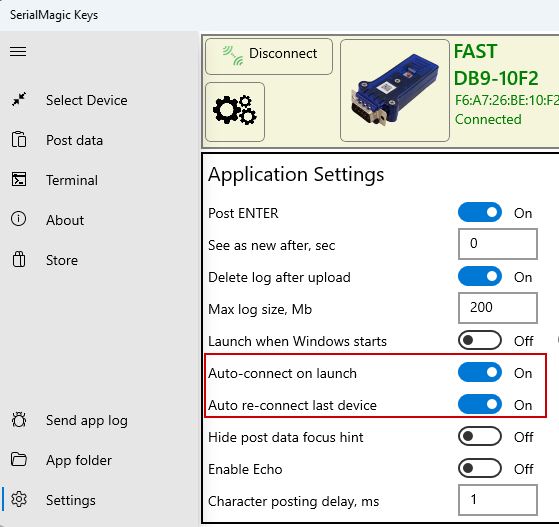Click the green Connected status text
The image size is (559, 527).
coord(488,119)
